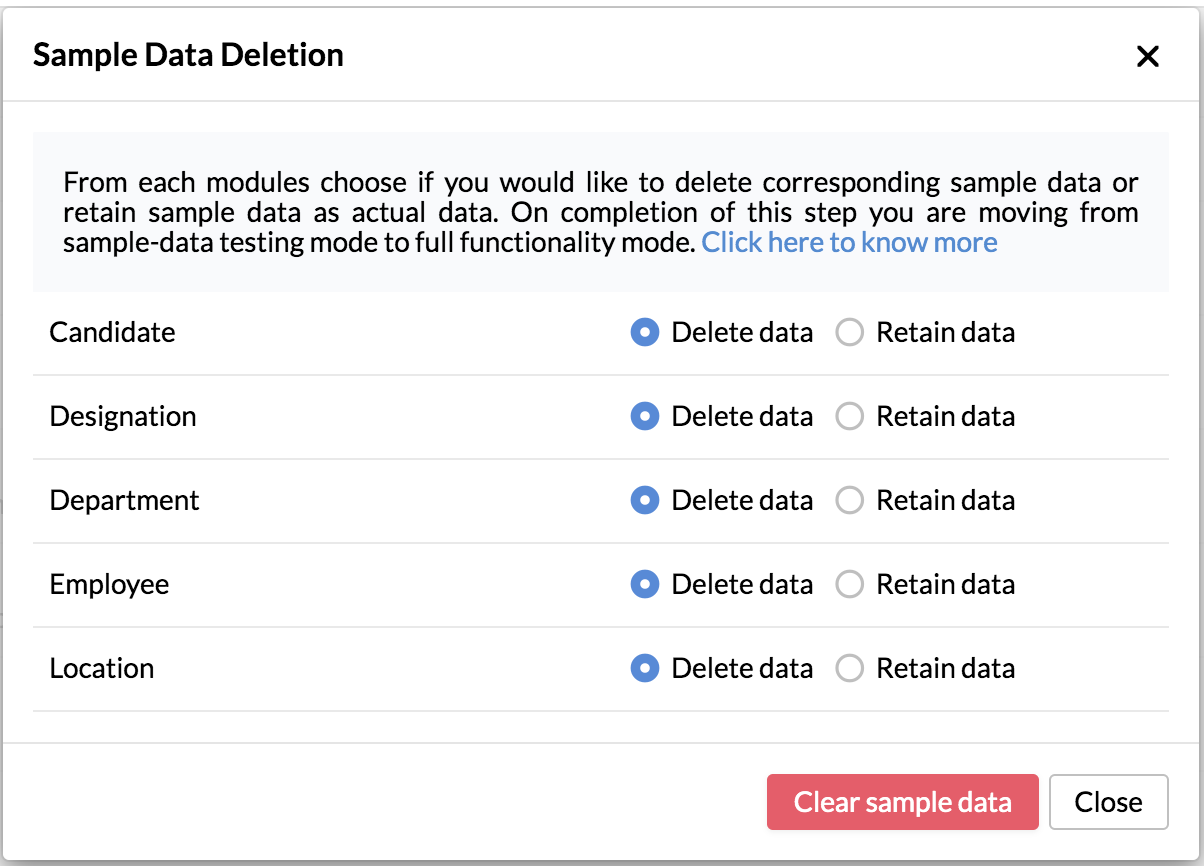Choose Delete data for Designation
Viewport: 1204px width, 866px height.
point(645,417)
